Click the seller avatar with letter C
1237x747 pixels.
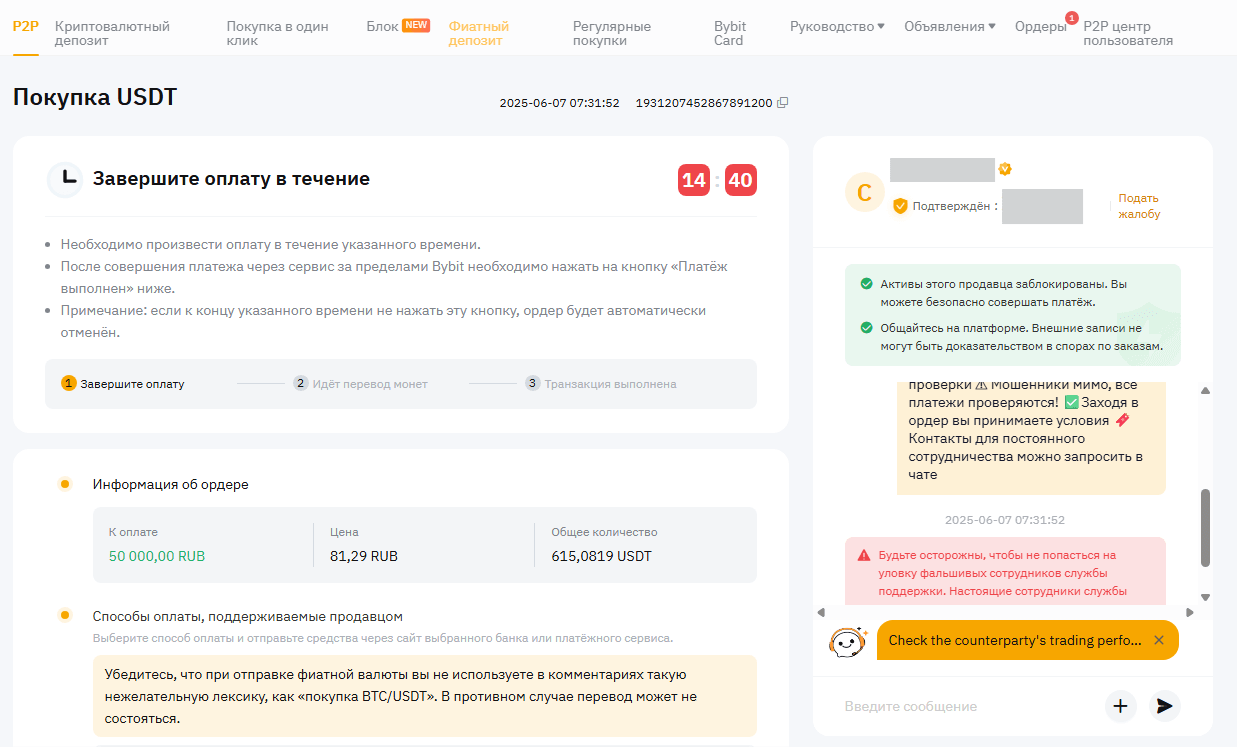point(865,192)
